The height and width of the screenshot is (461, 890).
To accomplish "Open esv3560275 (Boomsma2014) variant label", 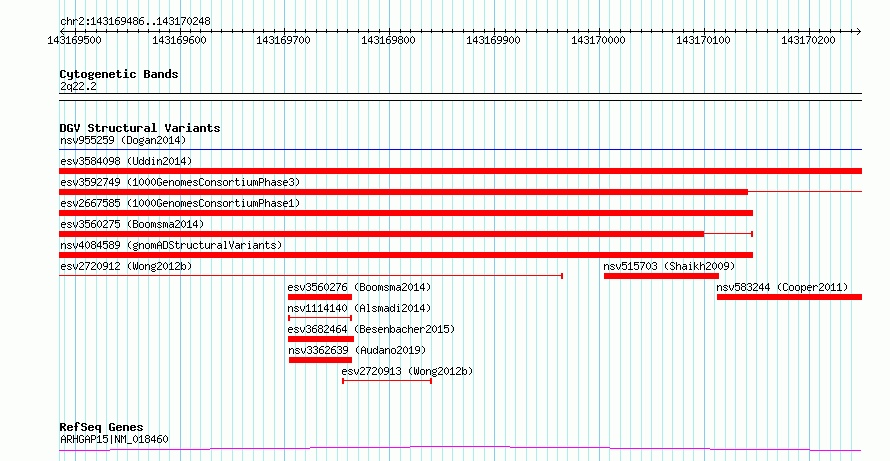I will [132, 224].
